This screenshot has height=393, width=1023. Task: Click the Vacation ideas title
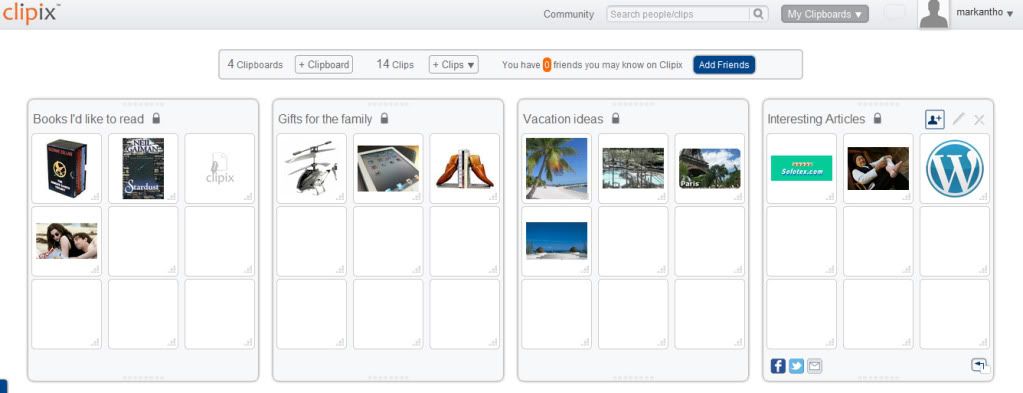click(x=563, y=119)
